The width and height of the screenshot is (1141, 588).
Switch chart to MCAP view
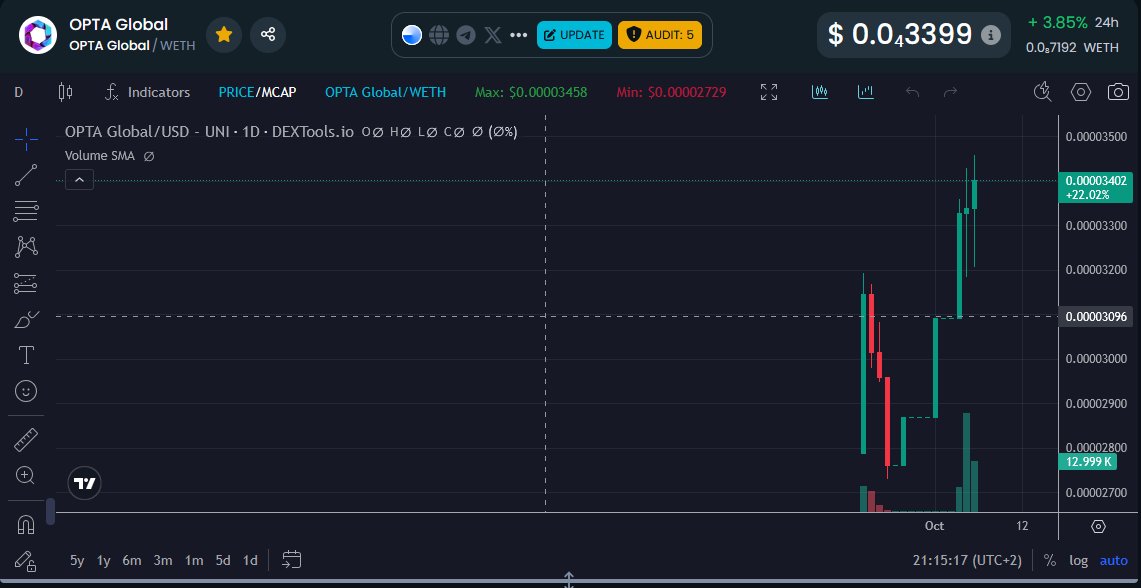(279, 92)
